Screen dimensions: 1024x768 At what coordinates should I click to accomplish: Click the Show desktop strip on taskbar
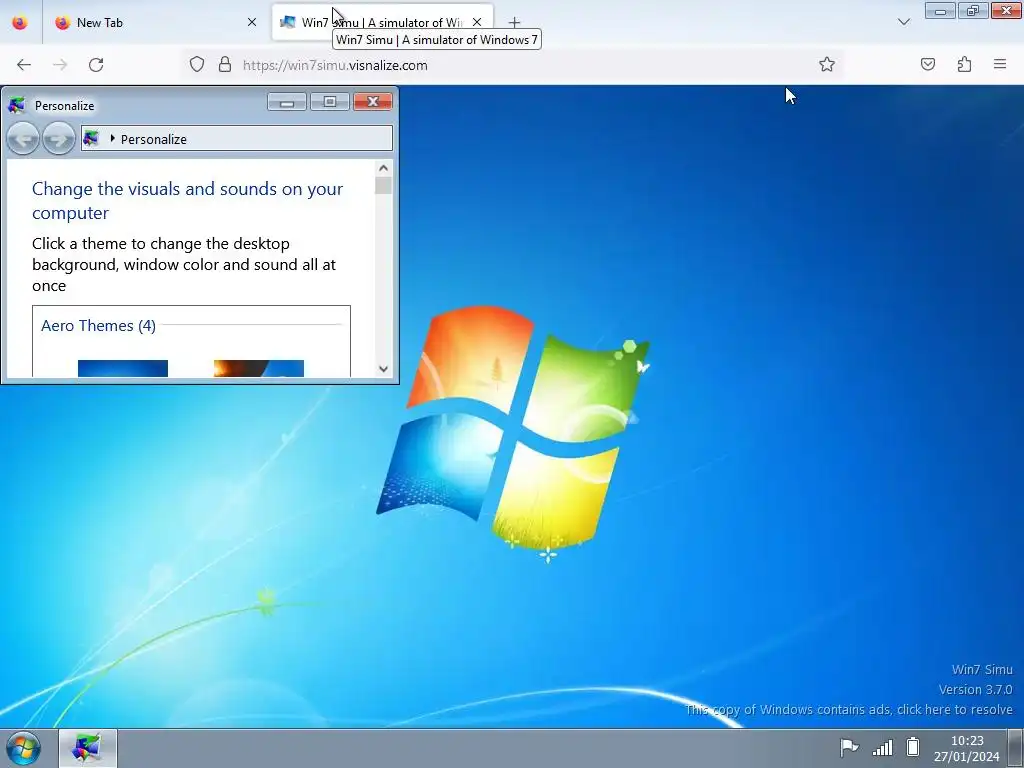pyautogui.click(x=1015, y=748)
